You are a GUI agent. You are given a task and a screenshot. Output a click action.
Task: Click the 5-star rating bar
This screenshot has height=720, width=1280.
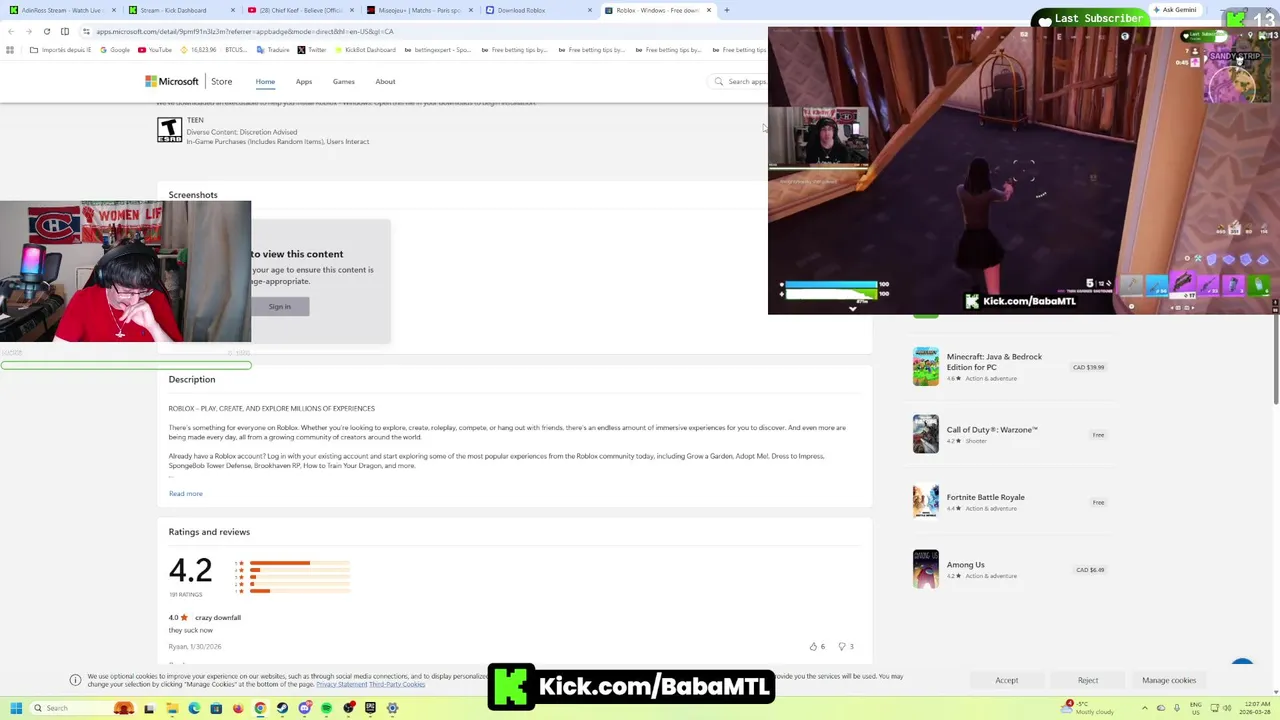[x=300, y=563]
